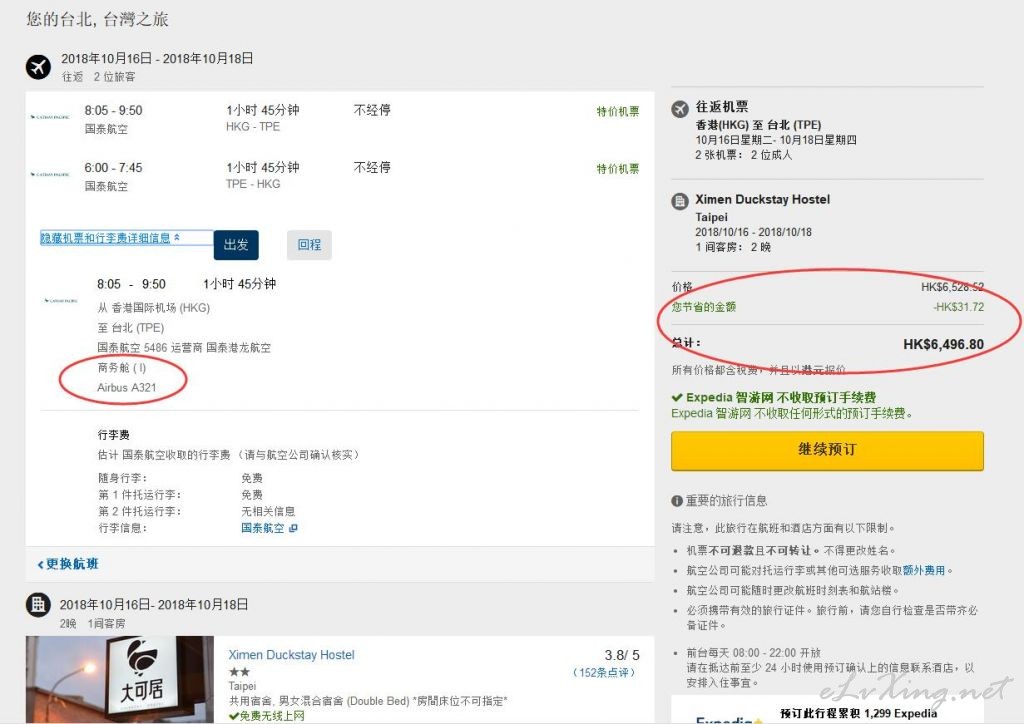The width and height of the screenshot is (1024, 724).
Task: Click the savings amount -HK$31.72
Action: click(958, 307)
